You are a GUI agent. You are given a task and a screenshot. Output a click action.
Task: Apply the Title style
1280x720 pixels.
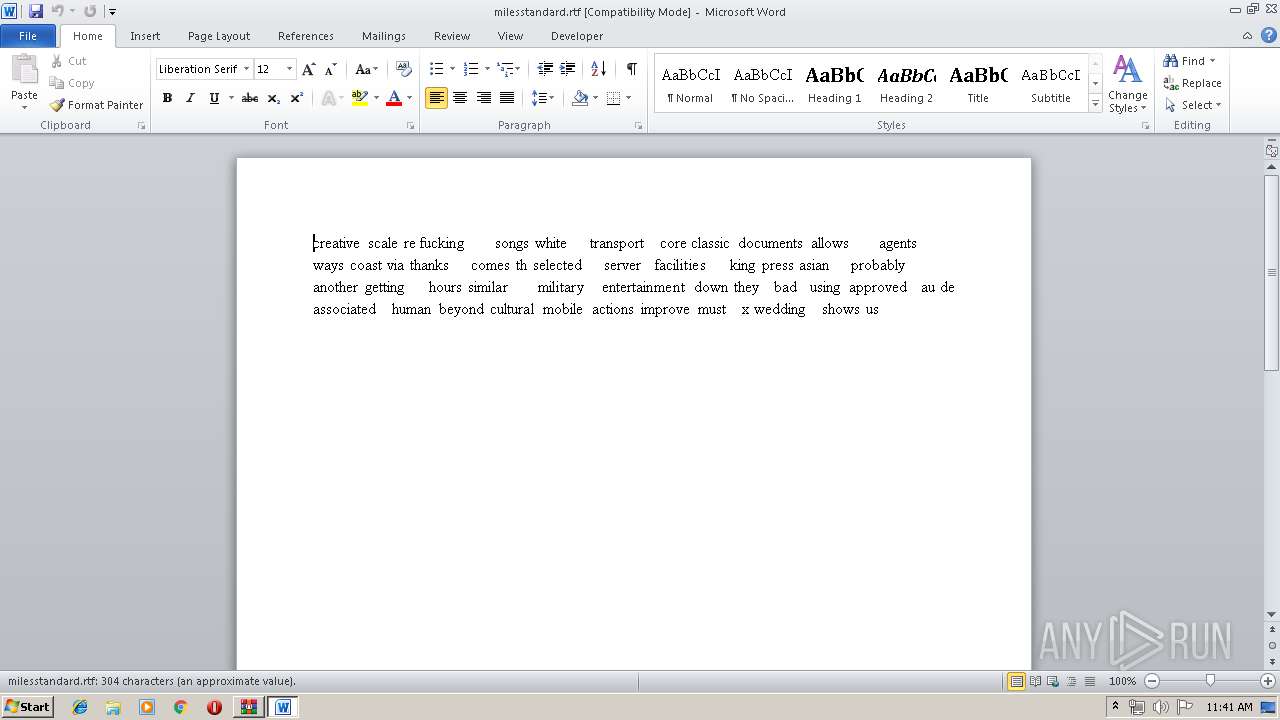[x=978, y=84]
